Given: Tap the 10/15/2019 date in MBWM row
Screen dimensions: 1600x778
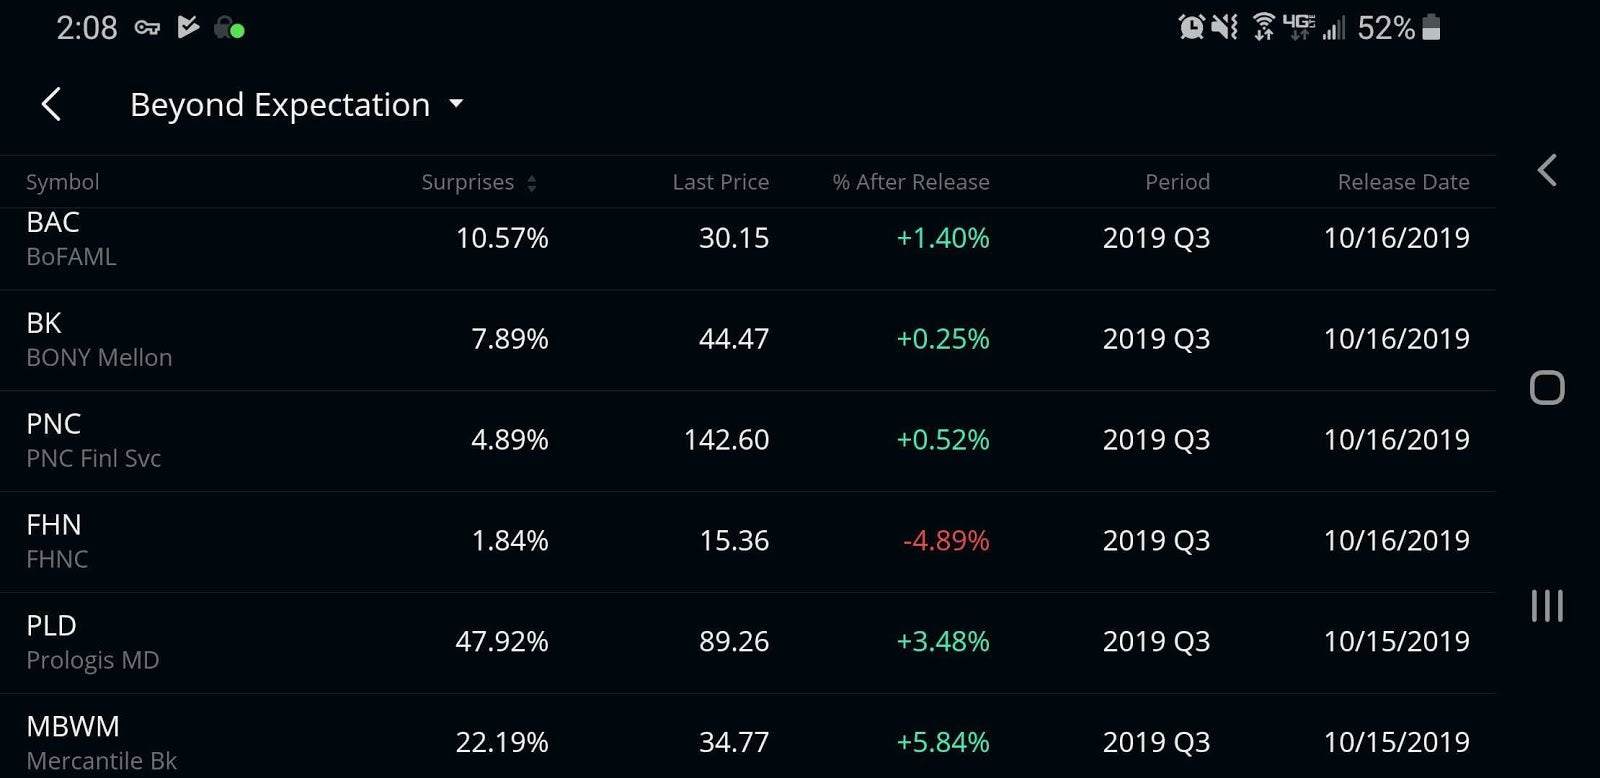Looking at the screenshot, I should [1397, 743].
